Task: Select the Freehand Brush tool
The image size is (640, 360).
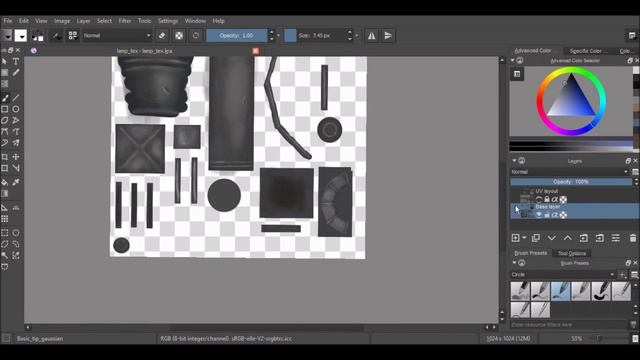Action: pyautogui.click(x=5, y=98)
